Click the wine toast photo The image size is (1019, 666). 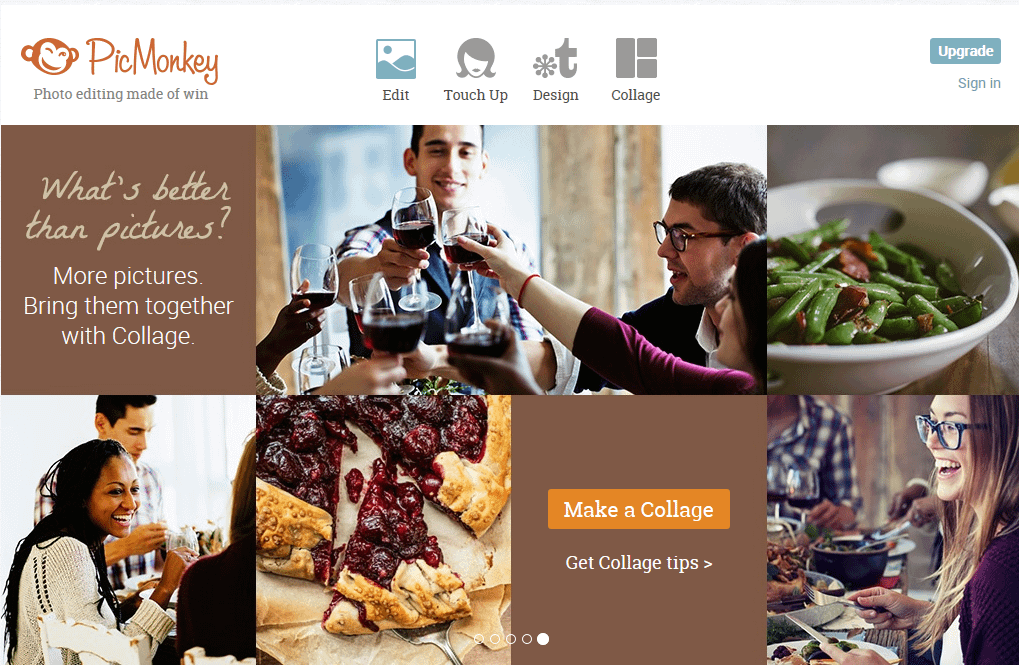click(x=511, y=259)
